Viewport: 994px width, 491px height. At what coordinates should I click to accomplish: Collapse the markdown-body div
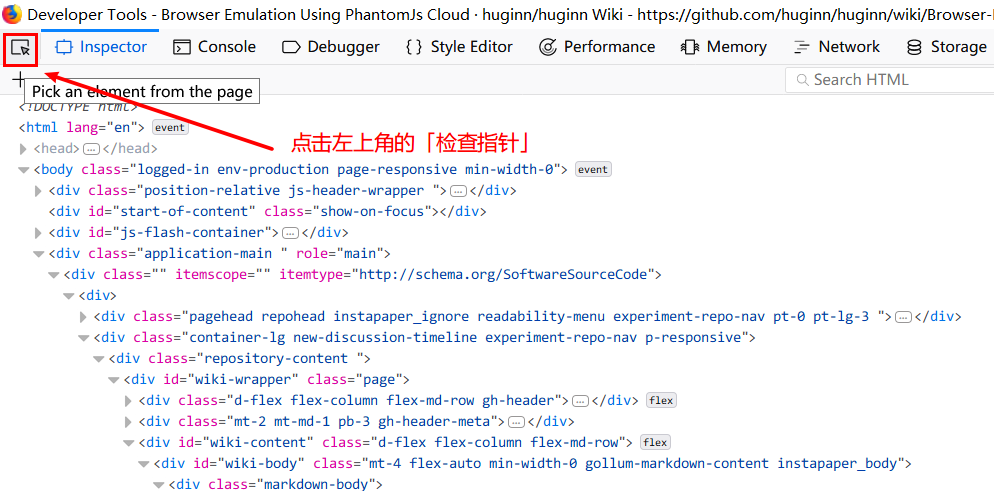(x=159, y=485)
